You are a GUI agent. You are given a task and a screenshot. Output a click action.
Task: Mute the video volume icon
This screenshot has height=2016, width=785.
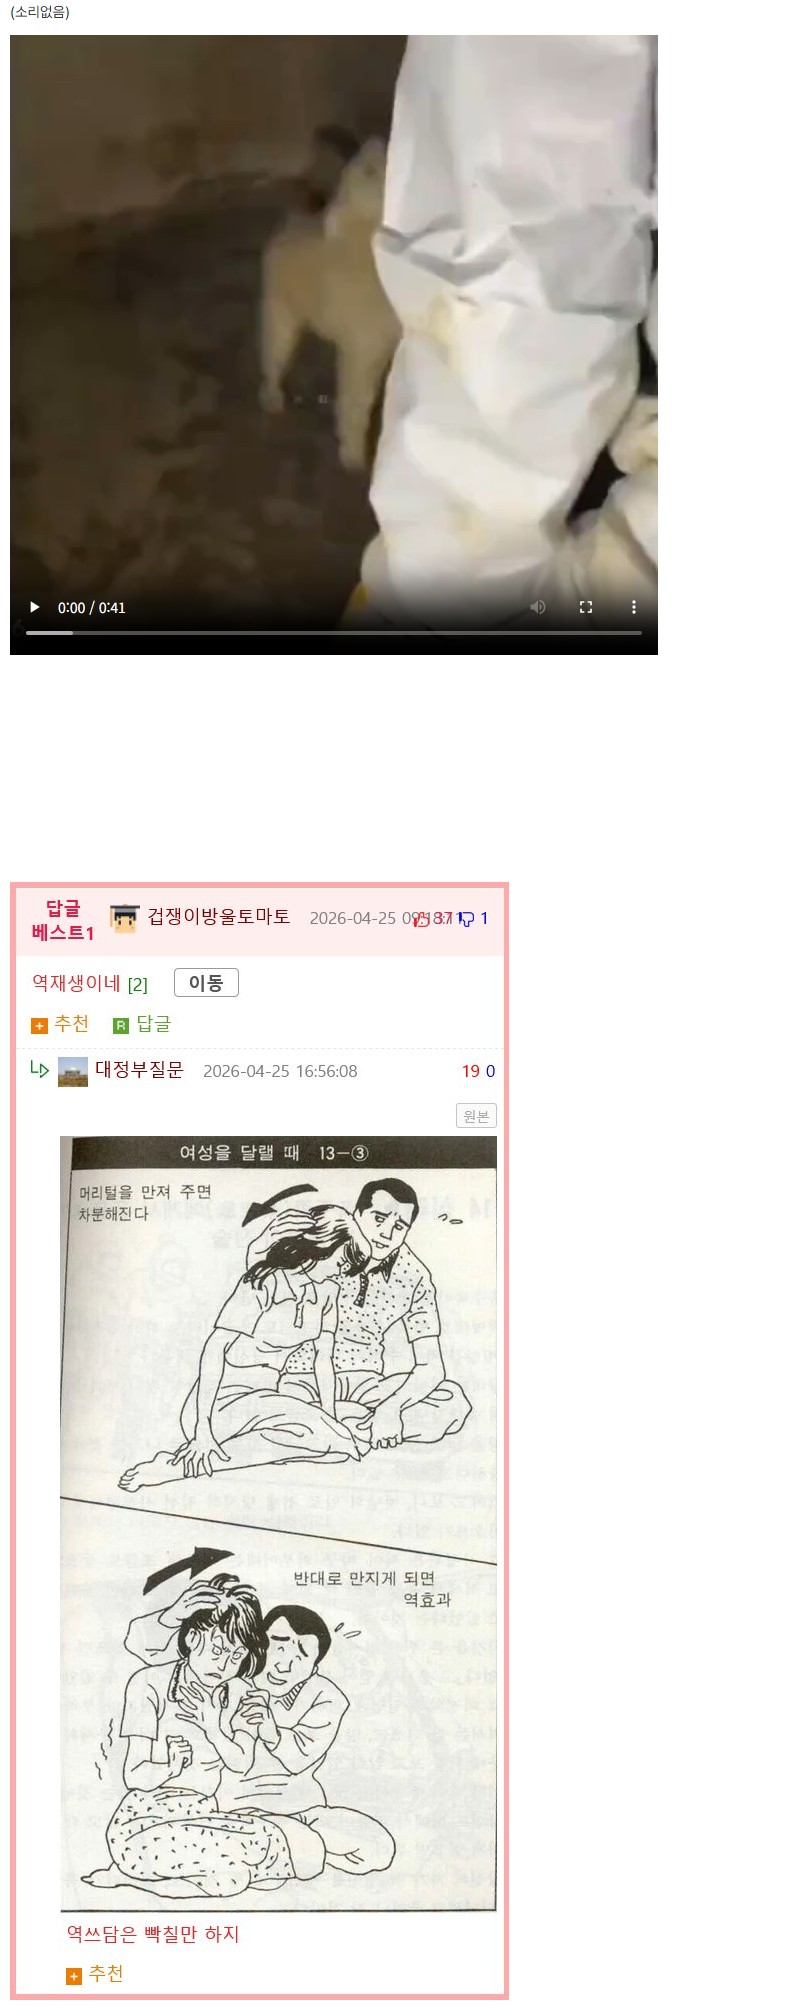[538, 607]
